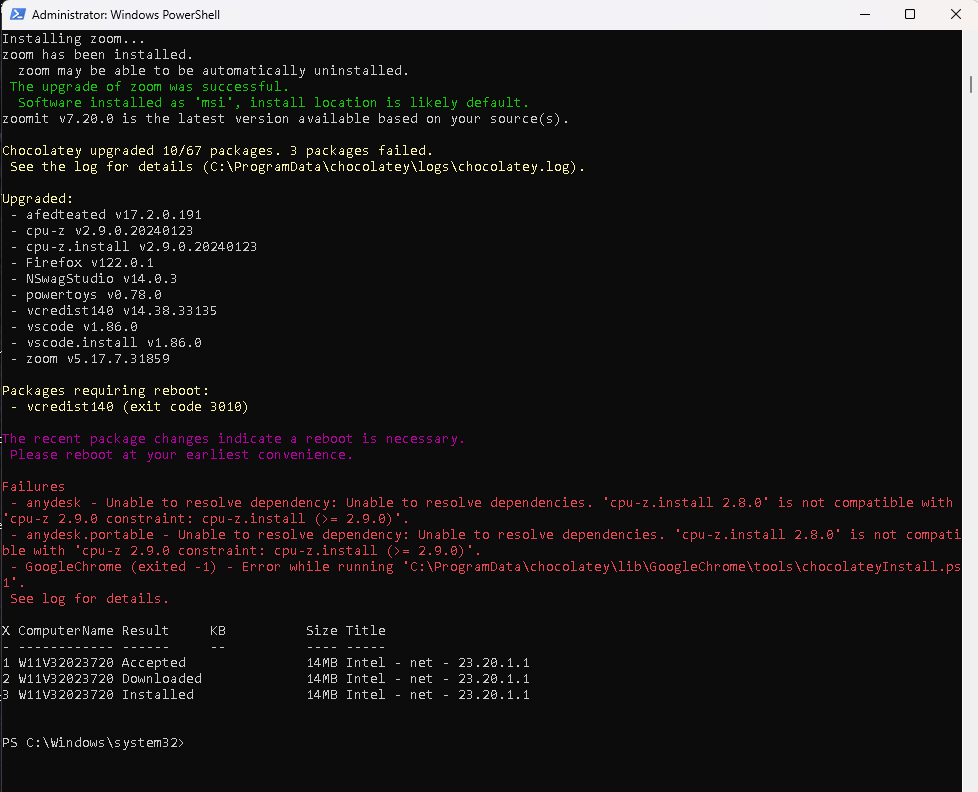
Task: Click the 'Installing zoom...' line
Action: click(x=74, y=39)
